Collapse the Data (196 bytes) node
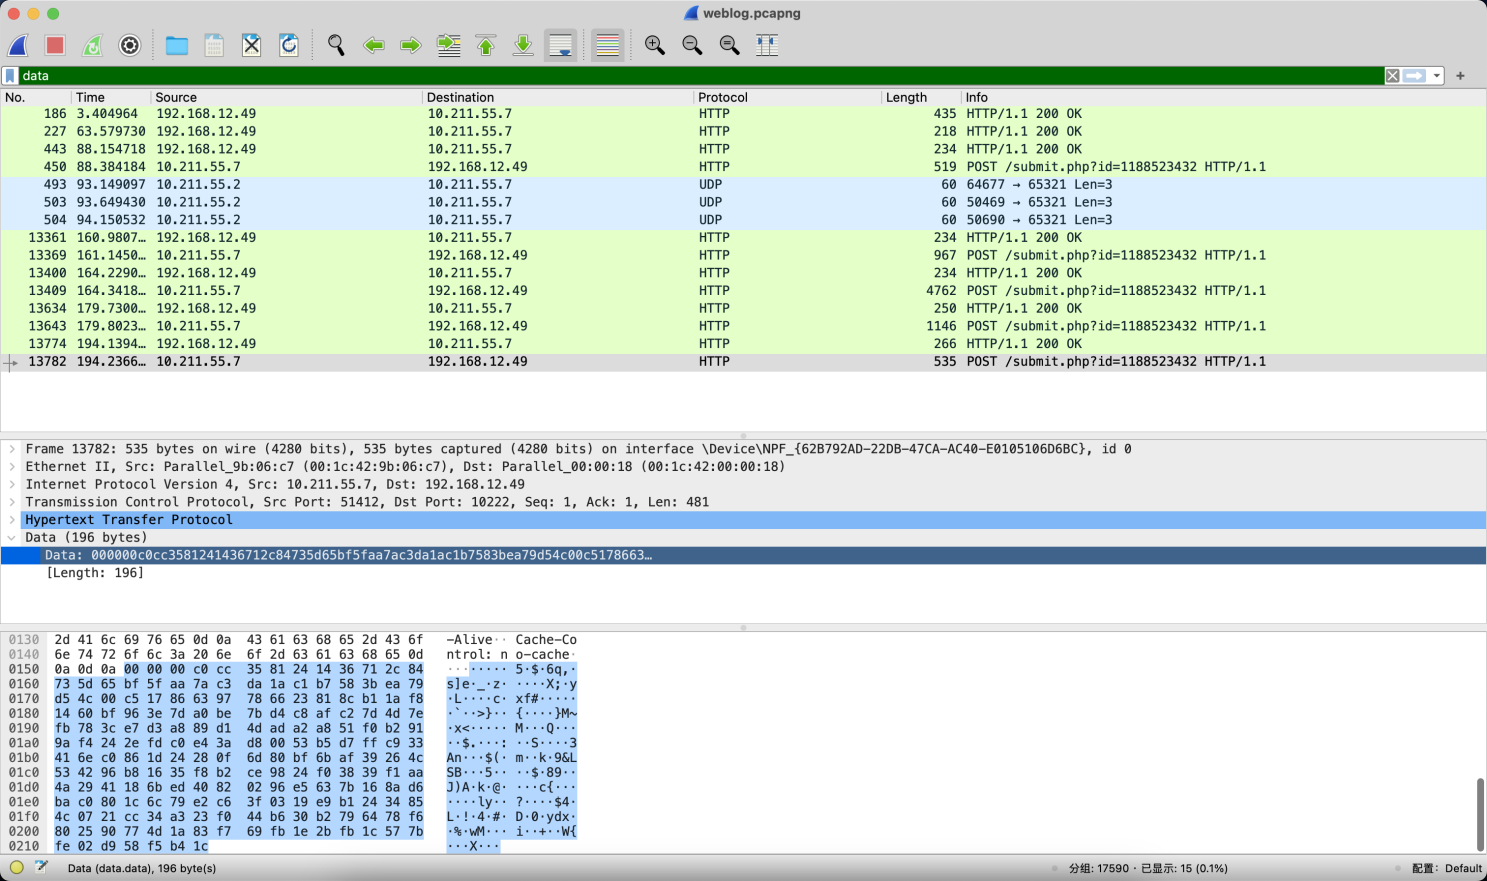Viewport: 1487px width, 881px height. pyautogui.click(x=12, y=538)
